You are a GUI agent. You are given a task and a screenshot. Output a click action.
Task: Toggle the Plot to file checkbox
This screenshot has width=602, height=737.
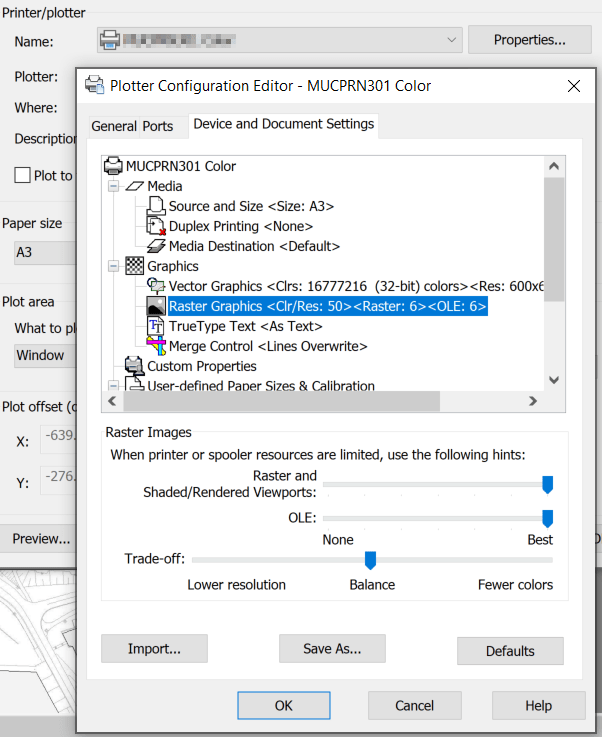click(22, 175)
